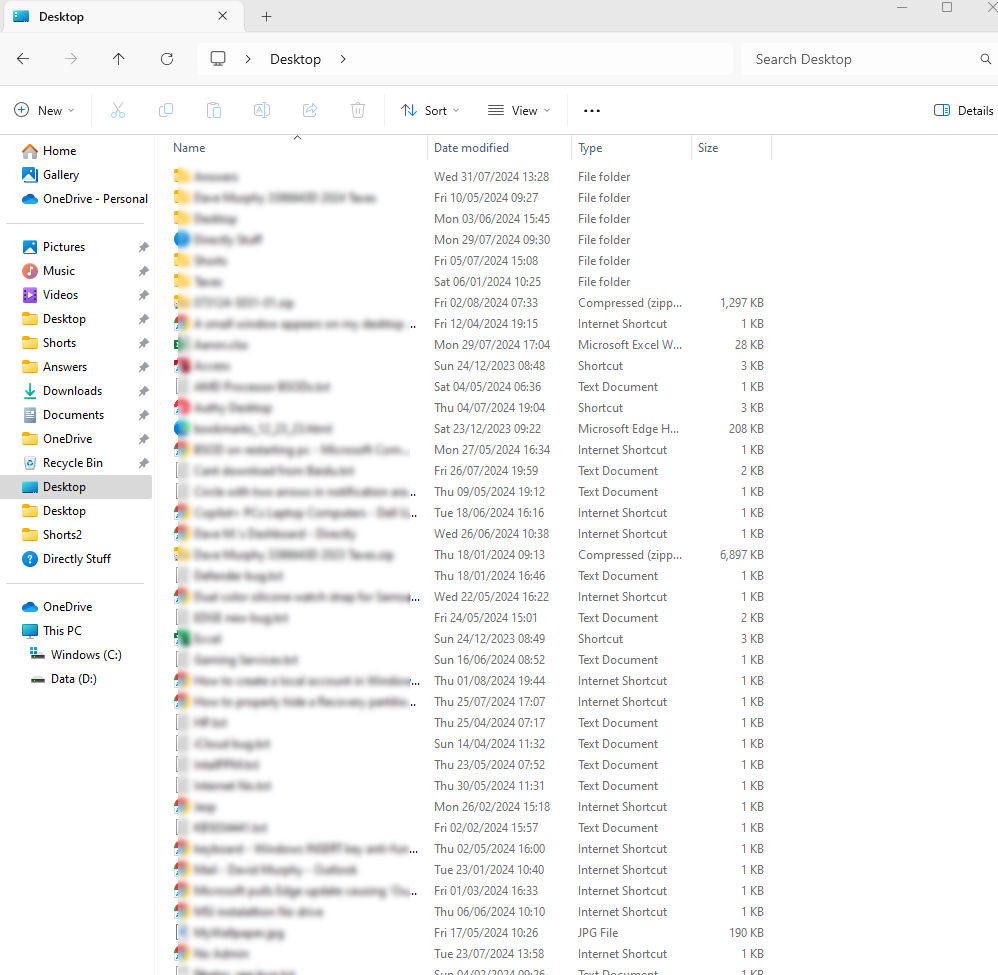Screen dimensions: 998x975
Task: Open the View dropdown
Action: (518, 110)
